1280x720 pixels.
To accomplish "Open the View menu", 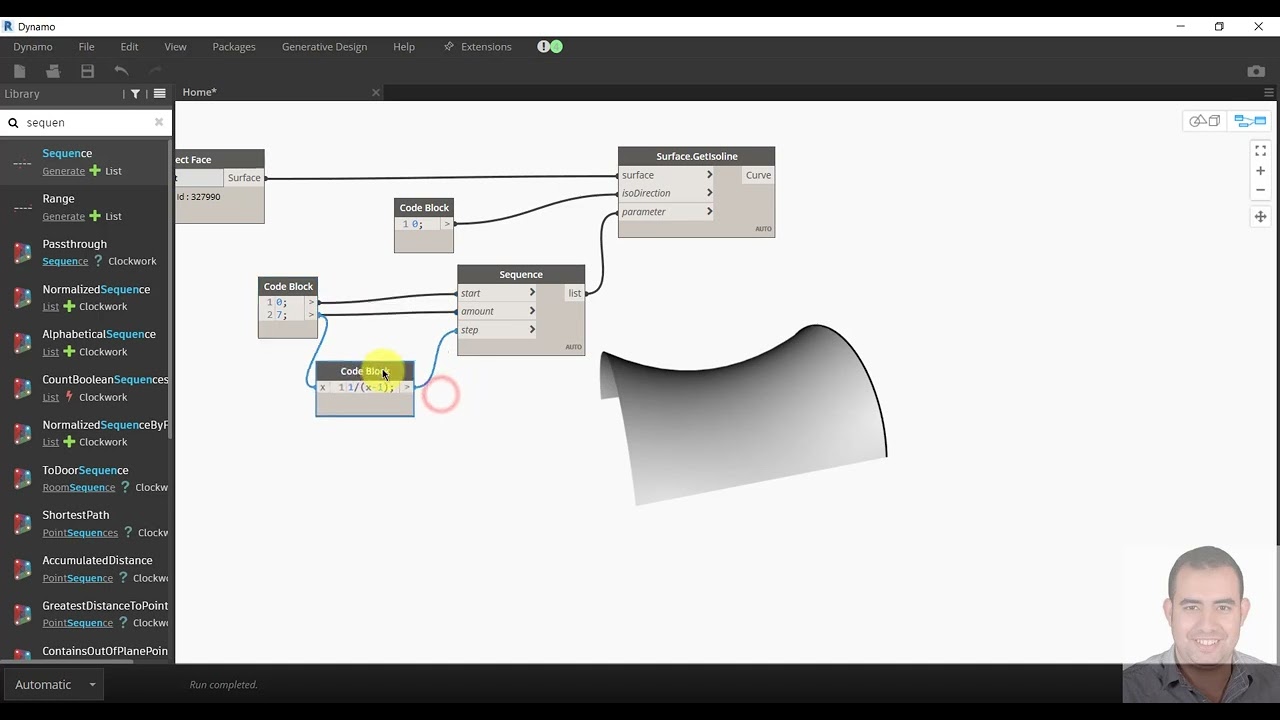I will [175, 47].
